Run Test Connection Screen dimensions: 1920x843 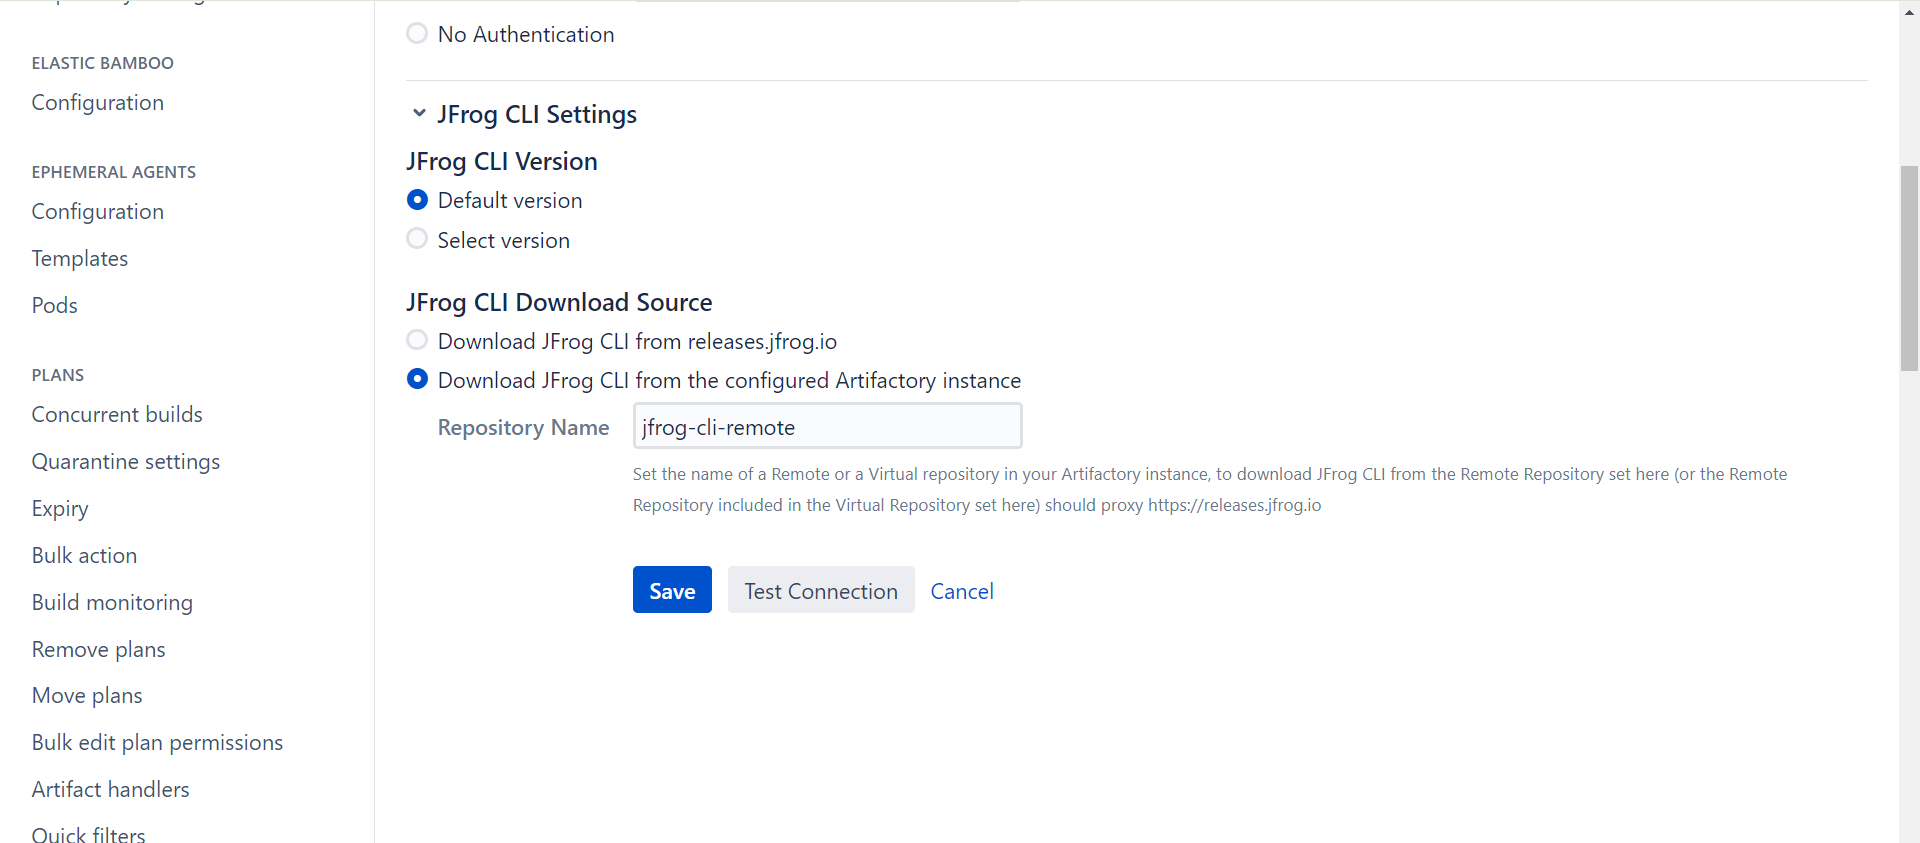click(821, 590)
